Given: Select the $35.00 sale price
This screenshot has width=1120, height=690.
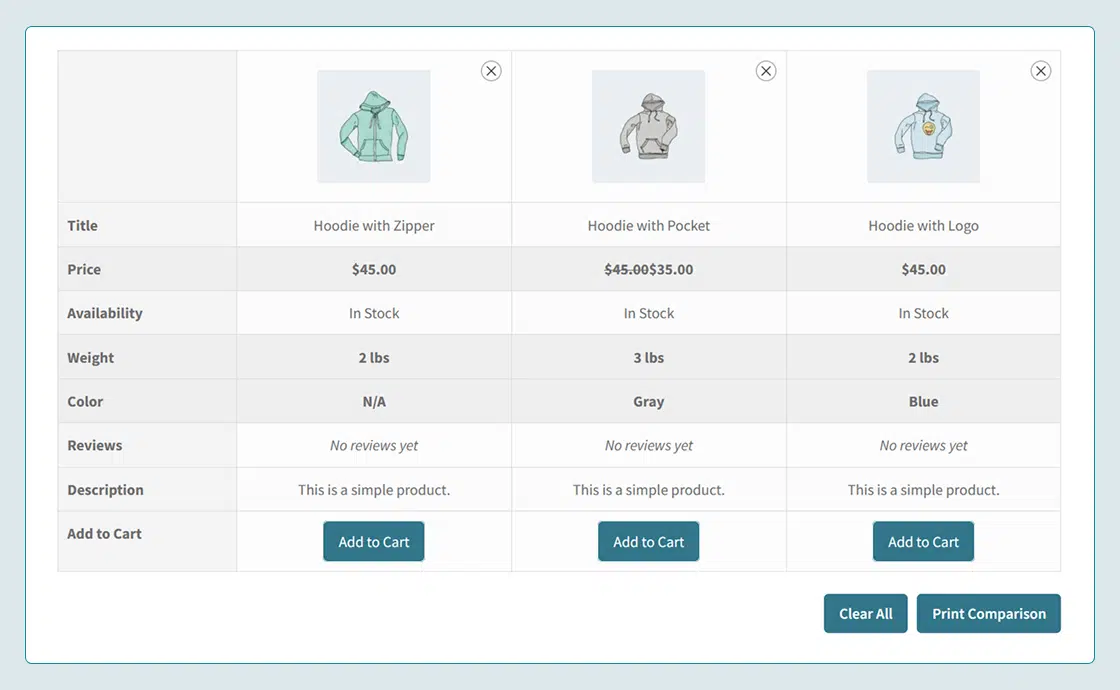Looking at the screenshot, I should tap(672, 270).
